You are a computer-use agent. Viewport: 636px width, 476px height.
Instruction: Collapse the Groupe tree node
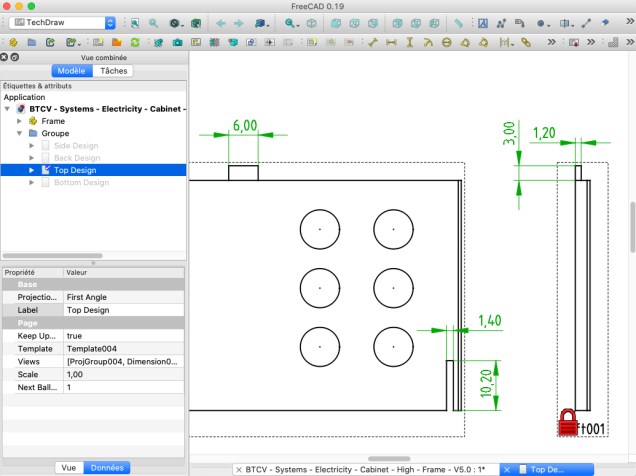[19, 133]
